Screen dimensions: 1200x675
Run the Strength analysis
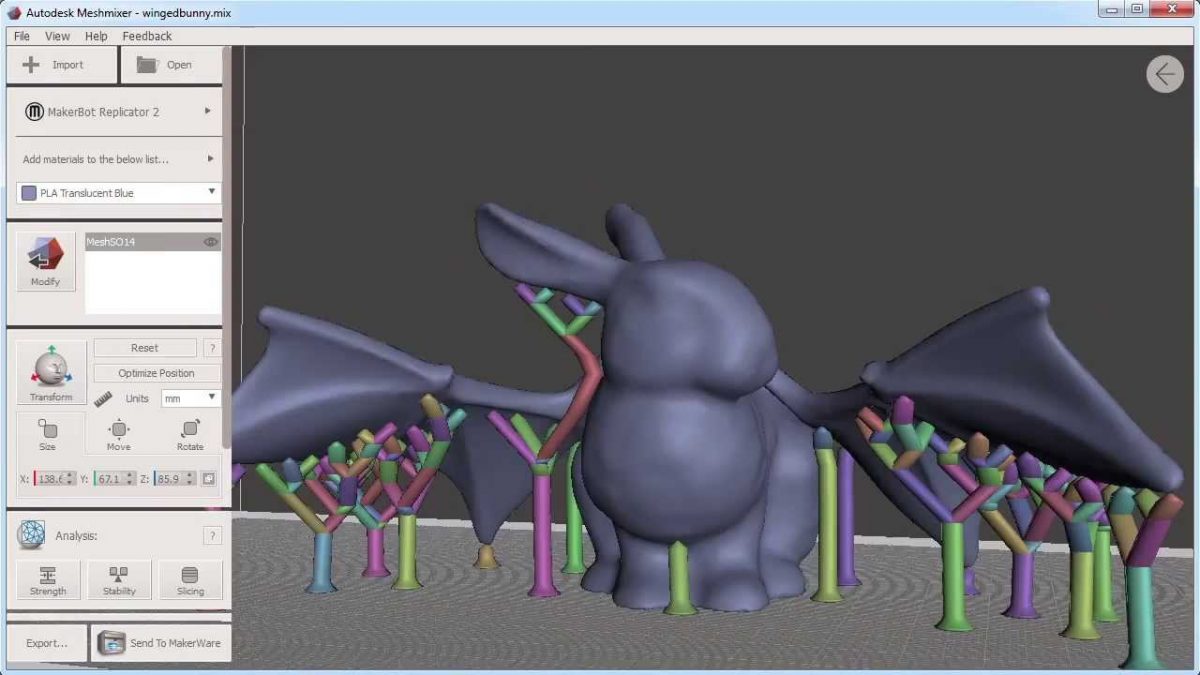(x=48, y=579)
